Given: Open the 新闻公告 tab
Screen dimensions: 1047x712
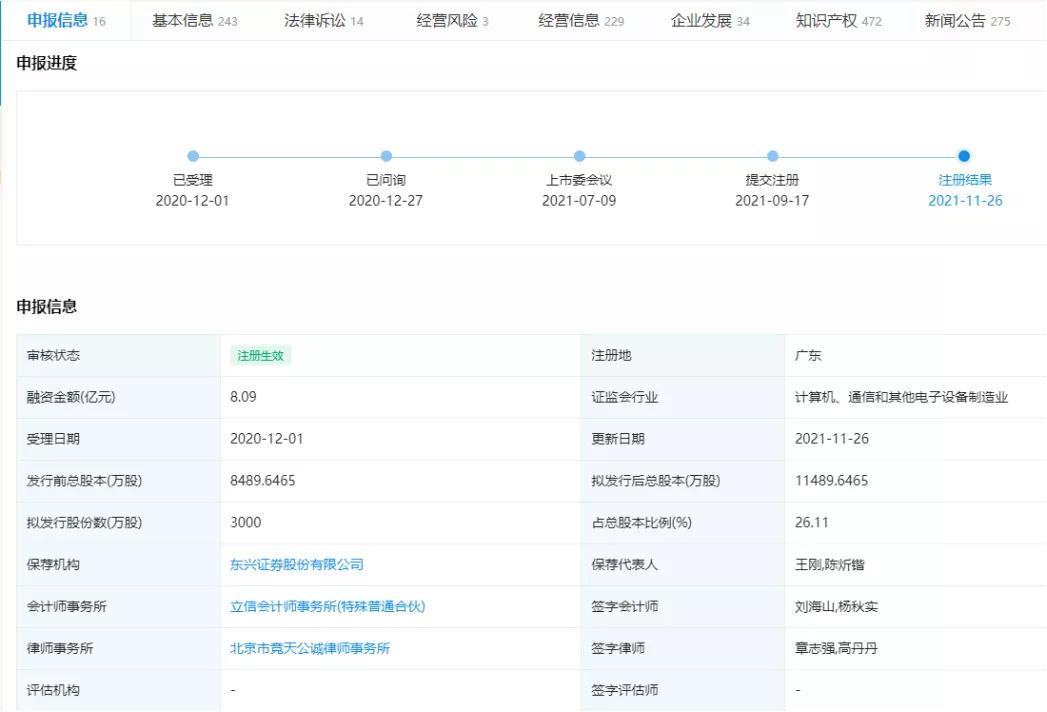Looking at the screenshot, I should click(x=955, y=18).
